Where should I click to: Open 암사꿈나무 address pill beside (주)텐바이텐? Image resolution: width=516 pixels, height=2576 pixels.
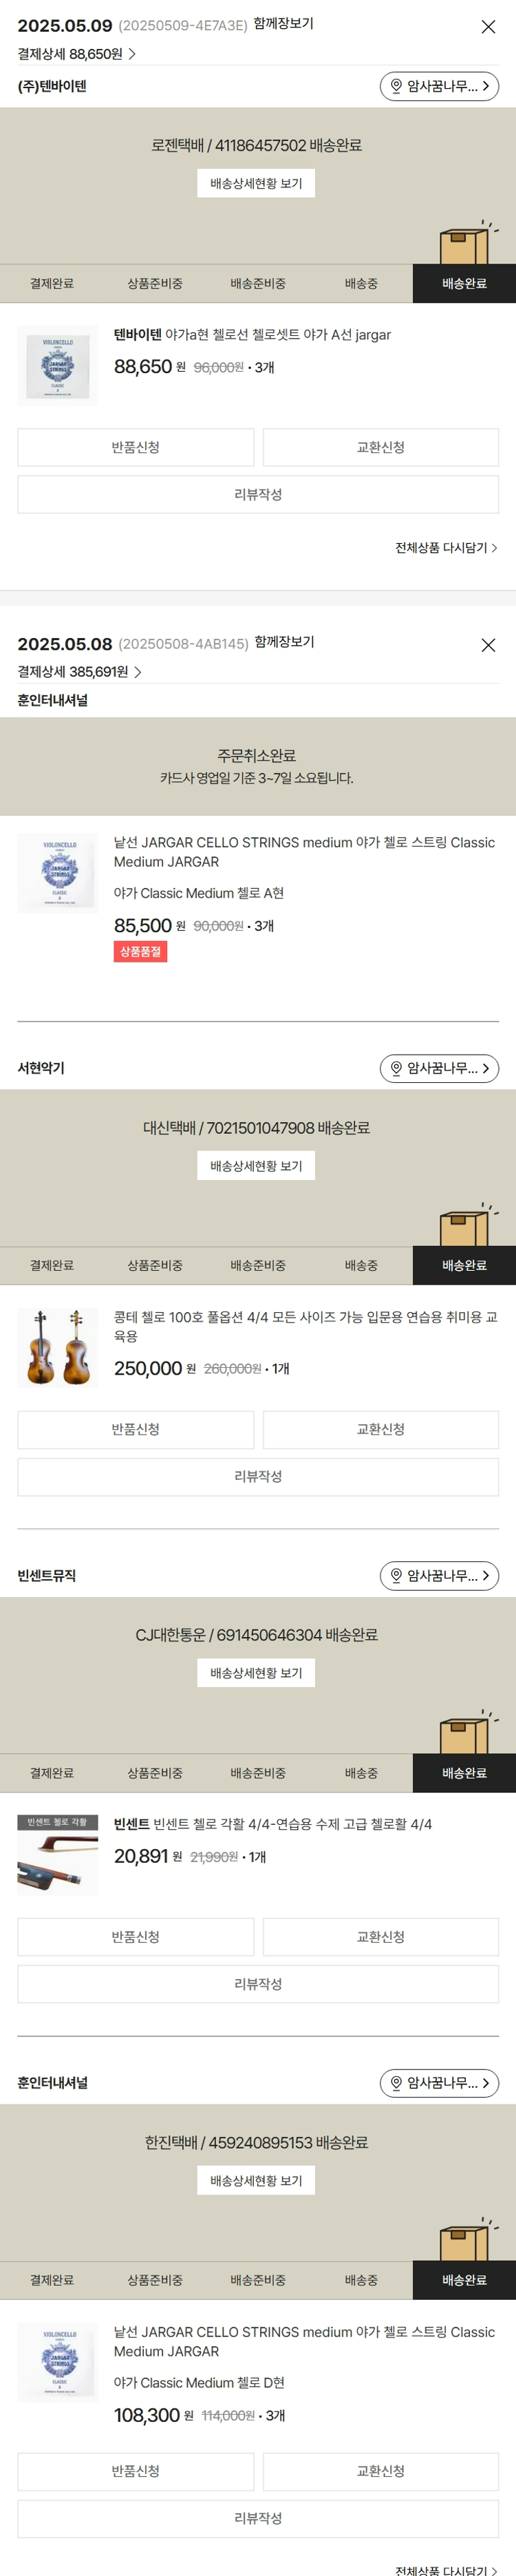(x=439, y=86)
